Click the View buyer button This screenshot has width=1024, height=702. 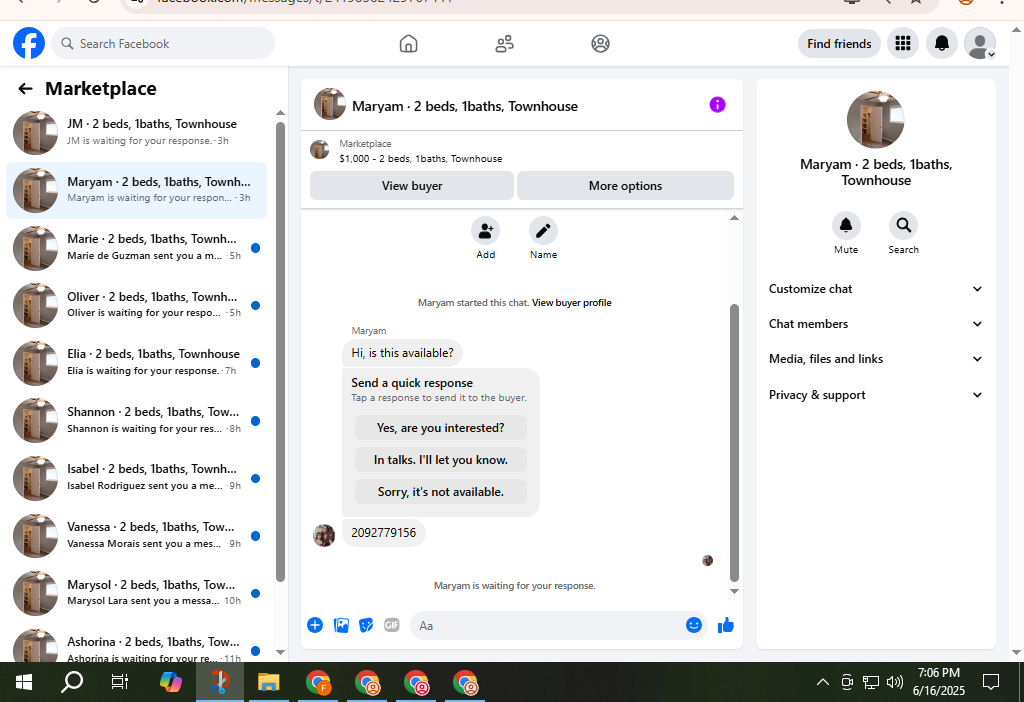411,185
